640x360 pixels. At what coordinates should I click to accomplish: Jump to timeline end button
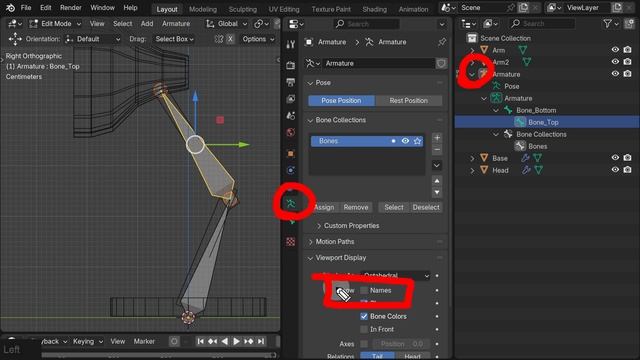(261, 341)
